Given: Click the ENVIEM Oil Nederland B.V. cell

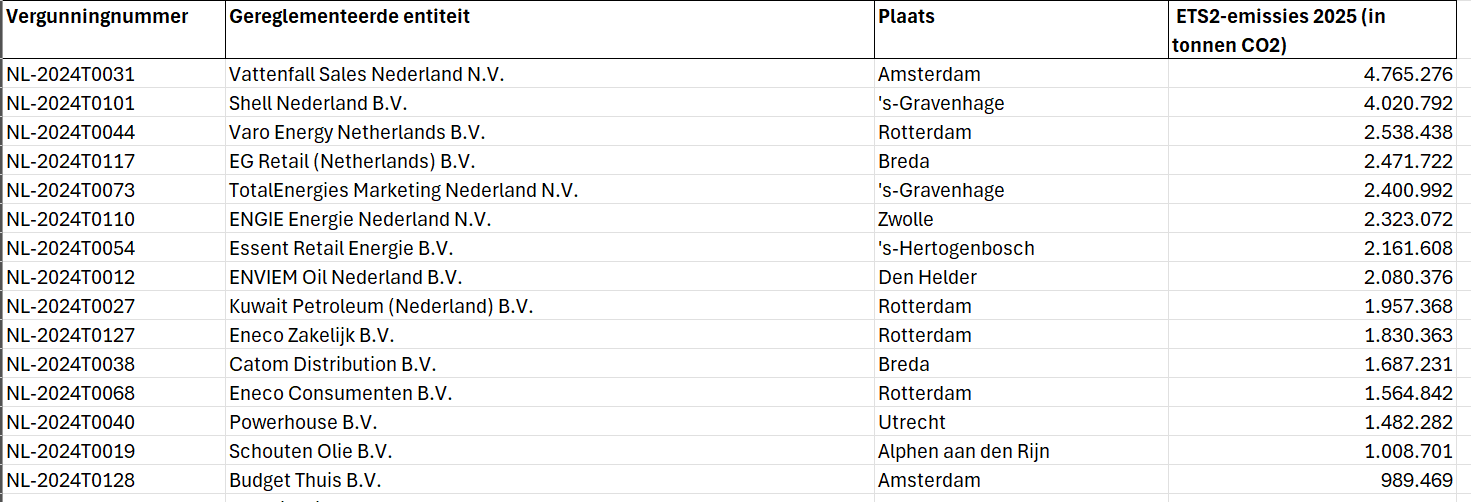Looking at the screenshot, I should pos(549,277).
